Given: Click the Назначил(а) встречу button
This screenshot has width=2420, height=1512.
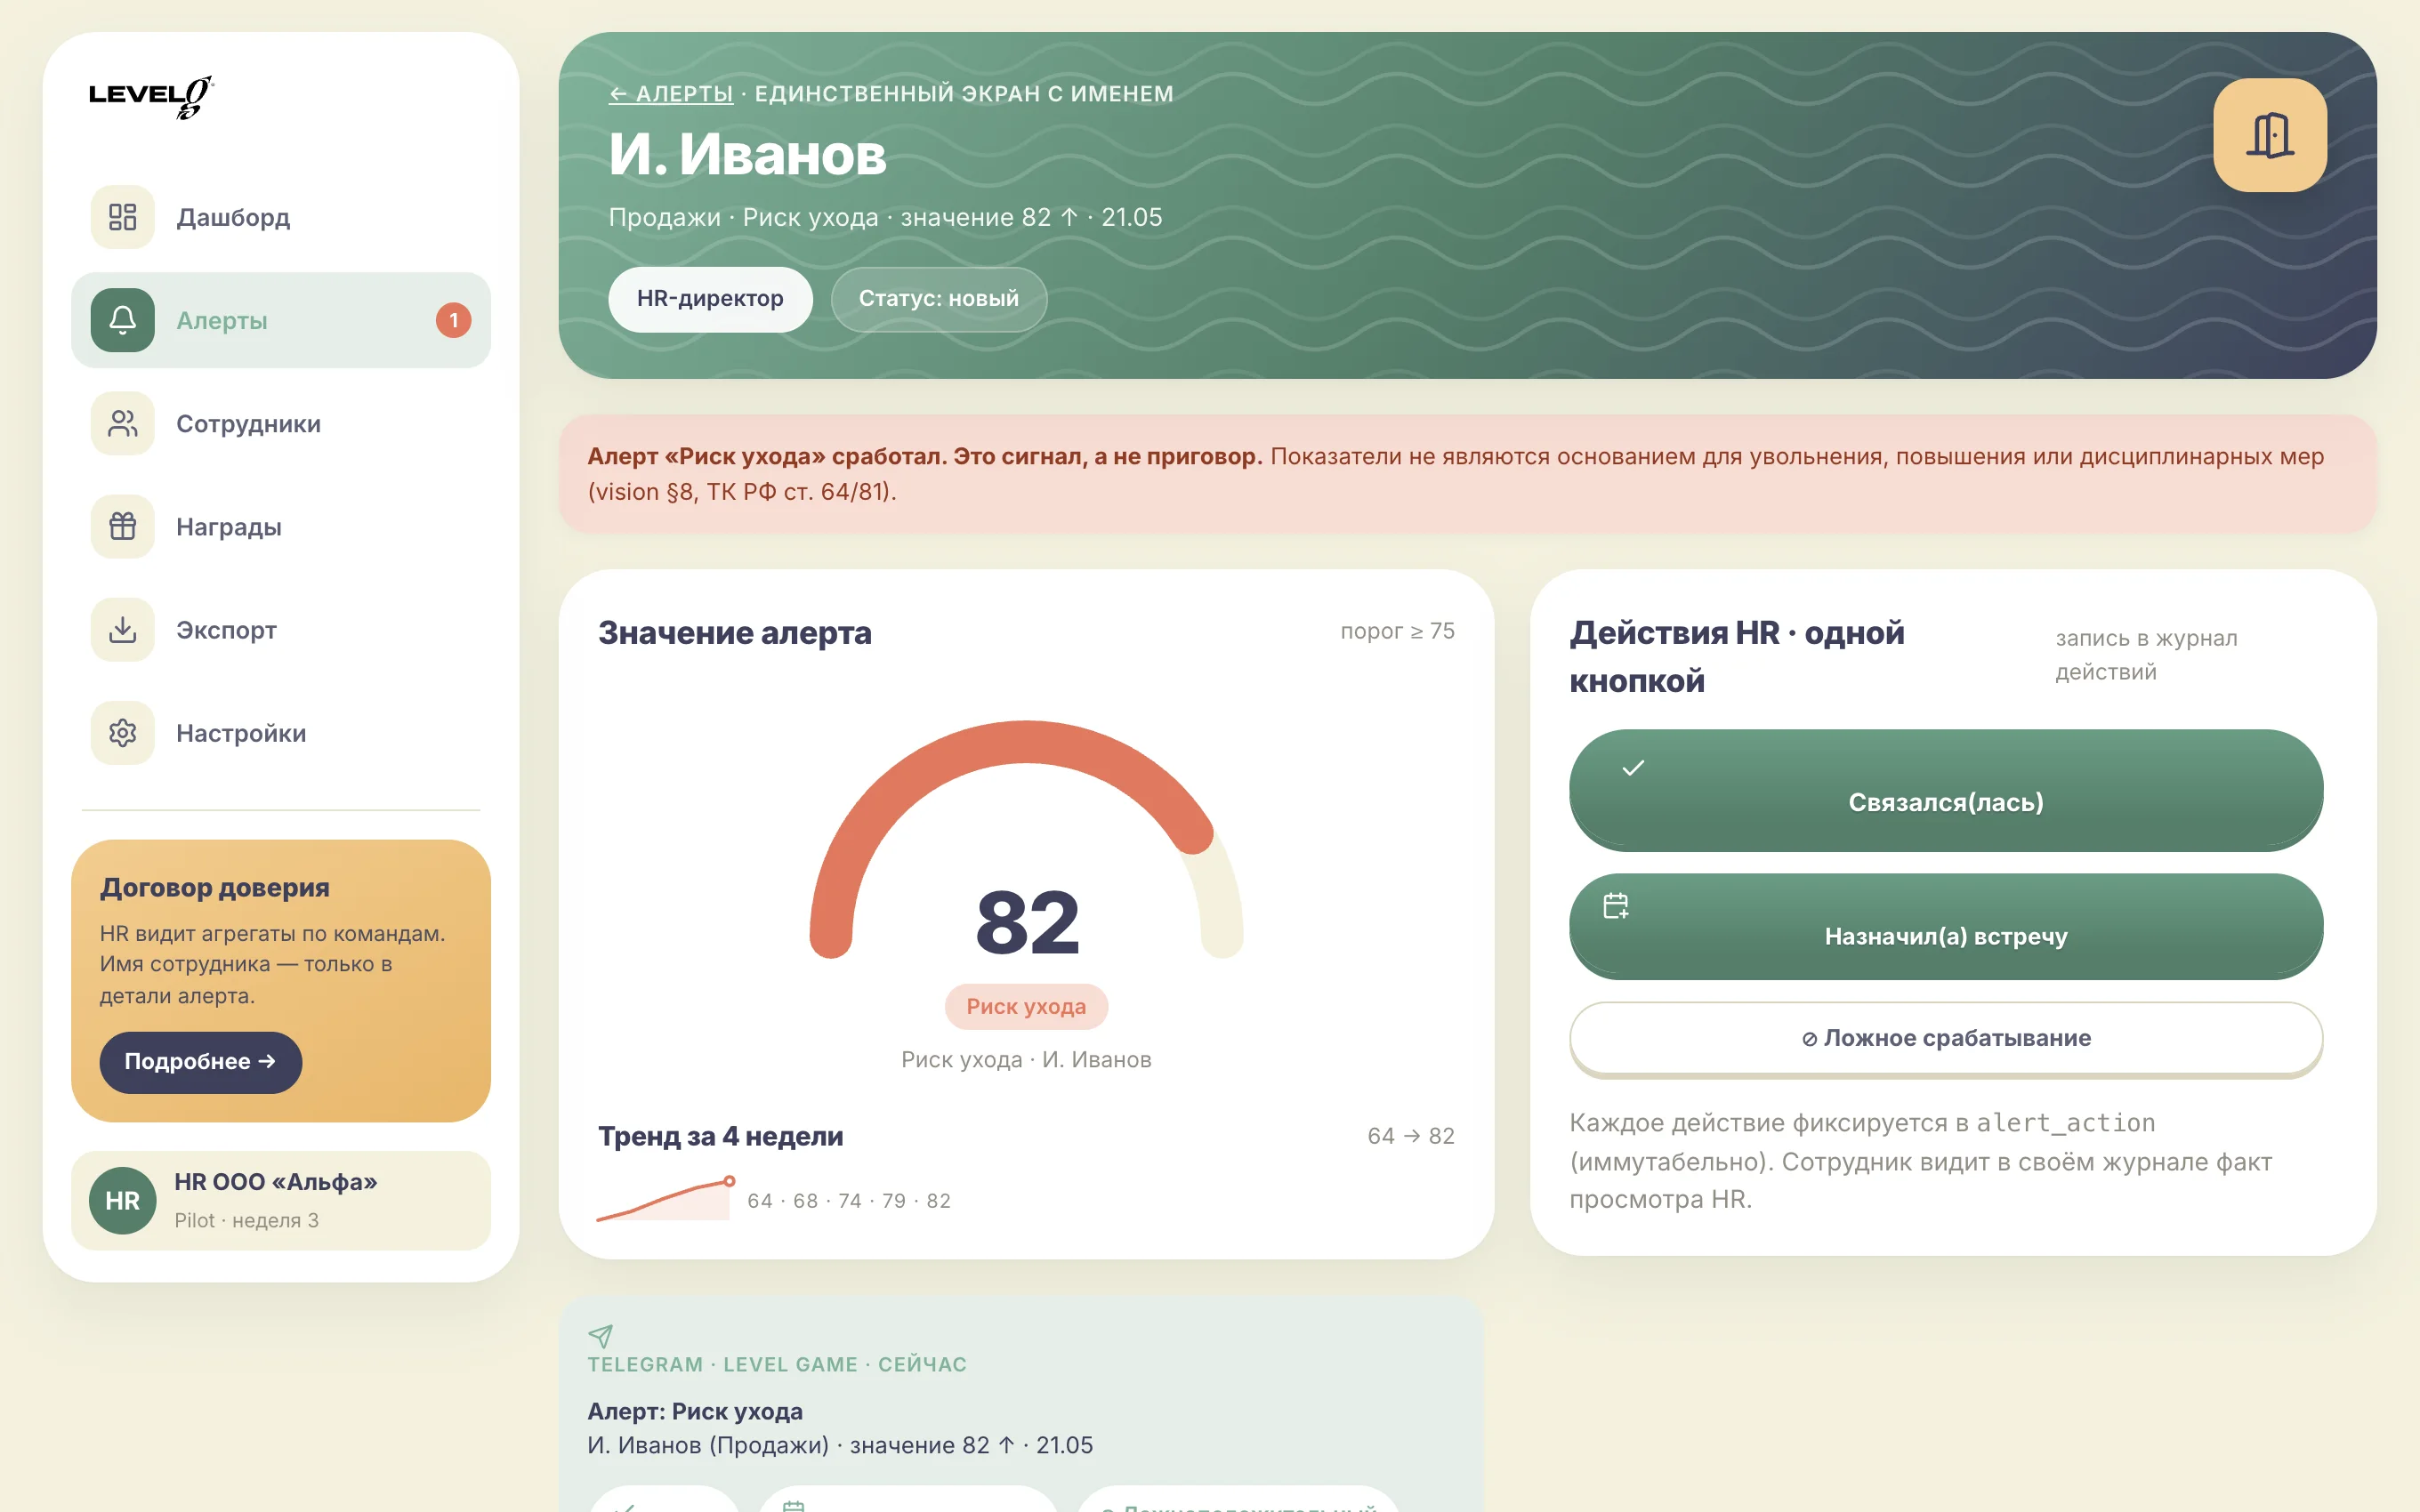Looking at the screenshot, I should click(x=1945, y=925).
